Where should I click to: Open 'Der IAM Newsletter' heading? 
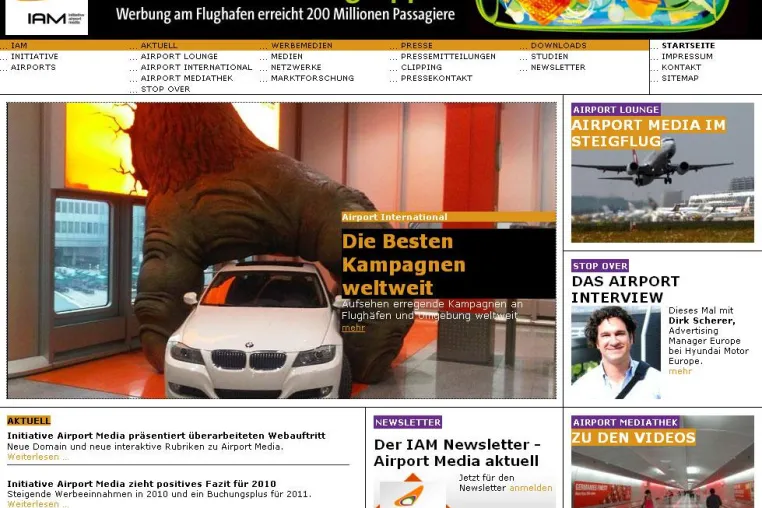tap(457, 453)
